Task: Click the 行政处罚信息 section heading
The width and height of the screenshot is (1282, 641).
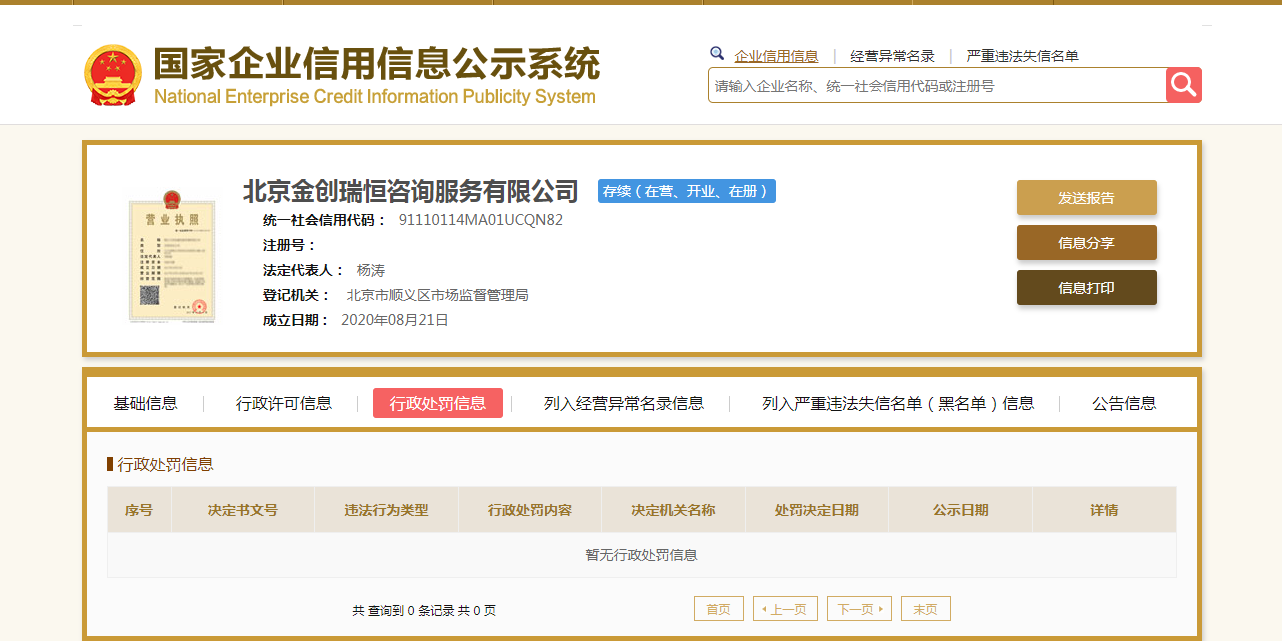Action: 165,464
